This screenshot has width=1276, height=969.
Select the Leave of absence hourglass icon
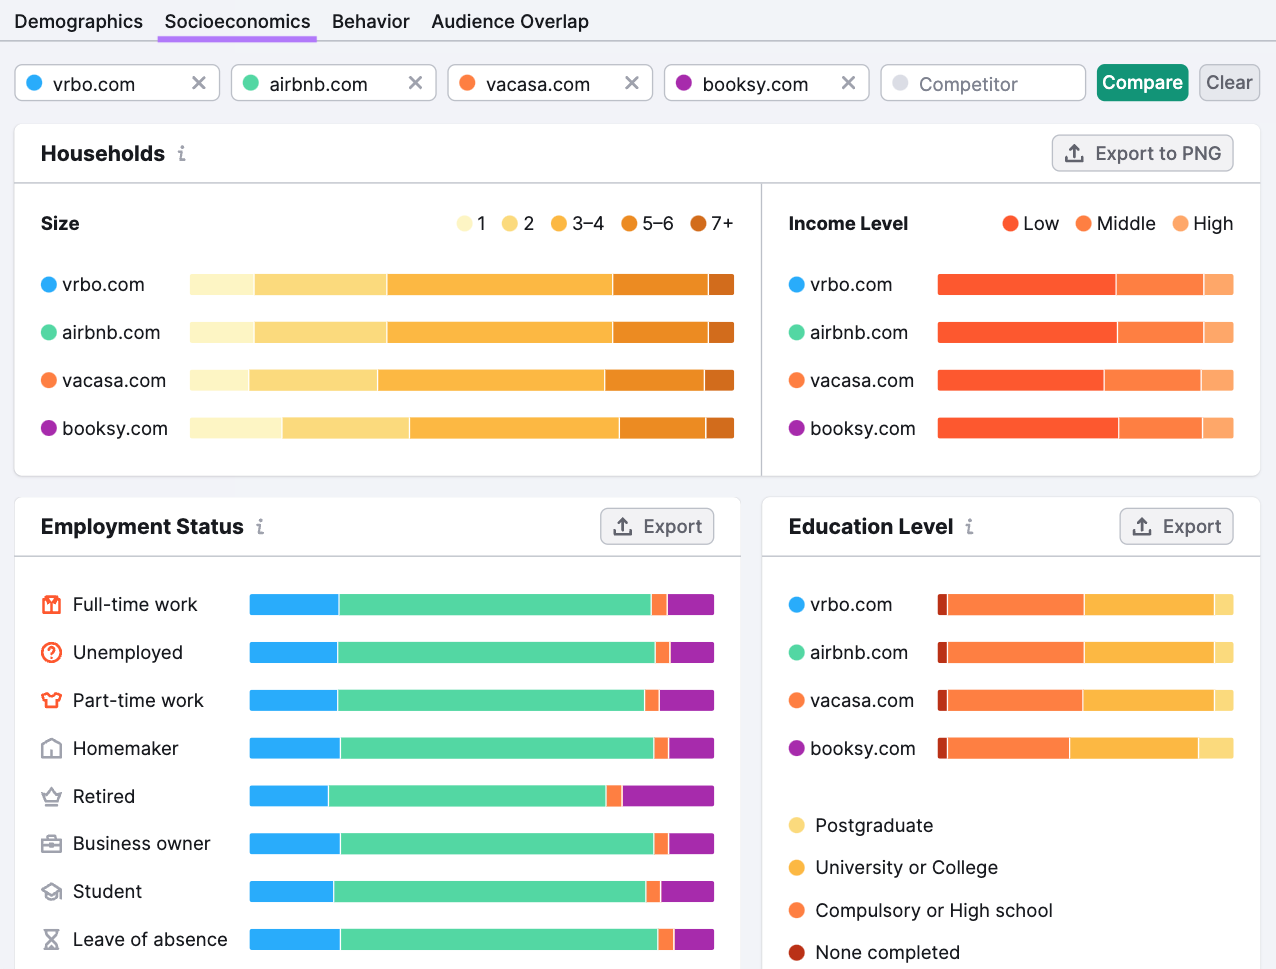(52, 939)
